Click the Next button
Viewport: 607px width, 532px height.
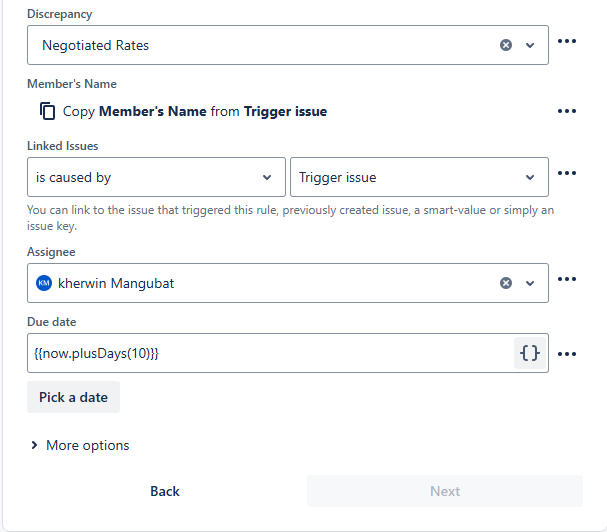445,491
